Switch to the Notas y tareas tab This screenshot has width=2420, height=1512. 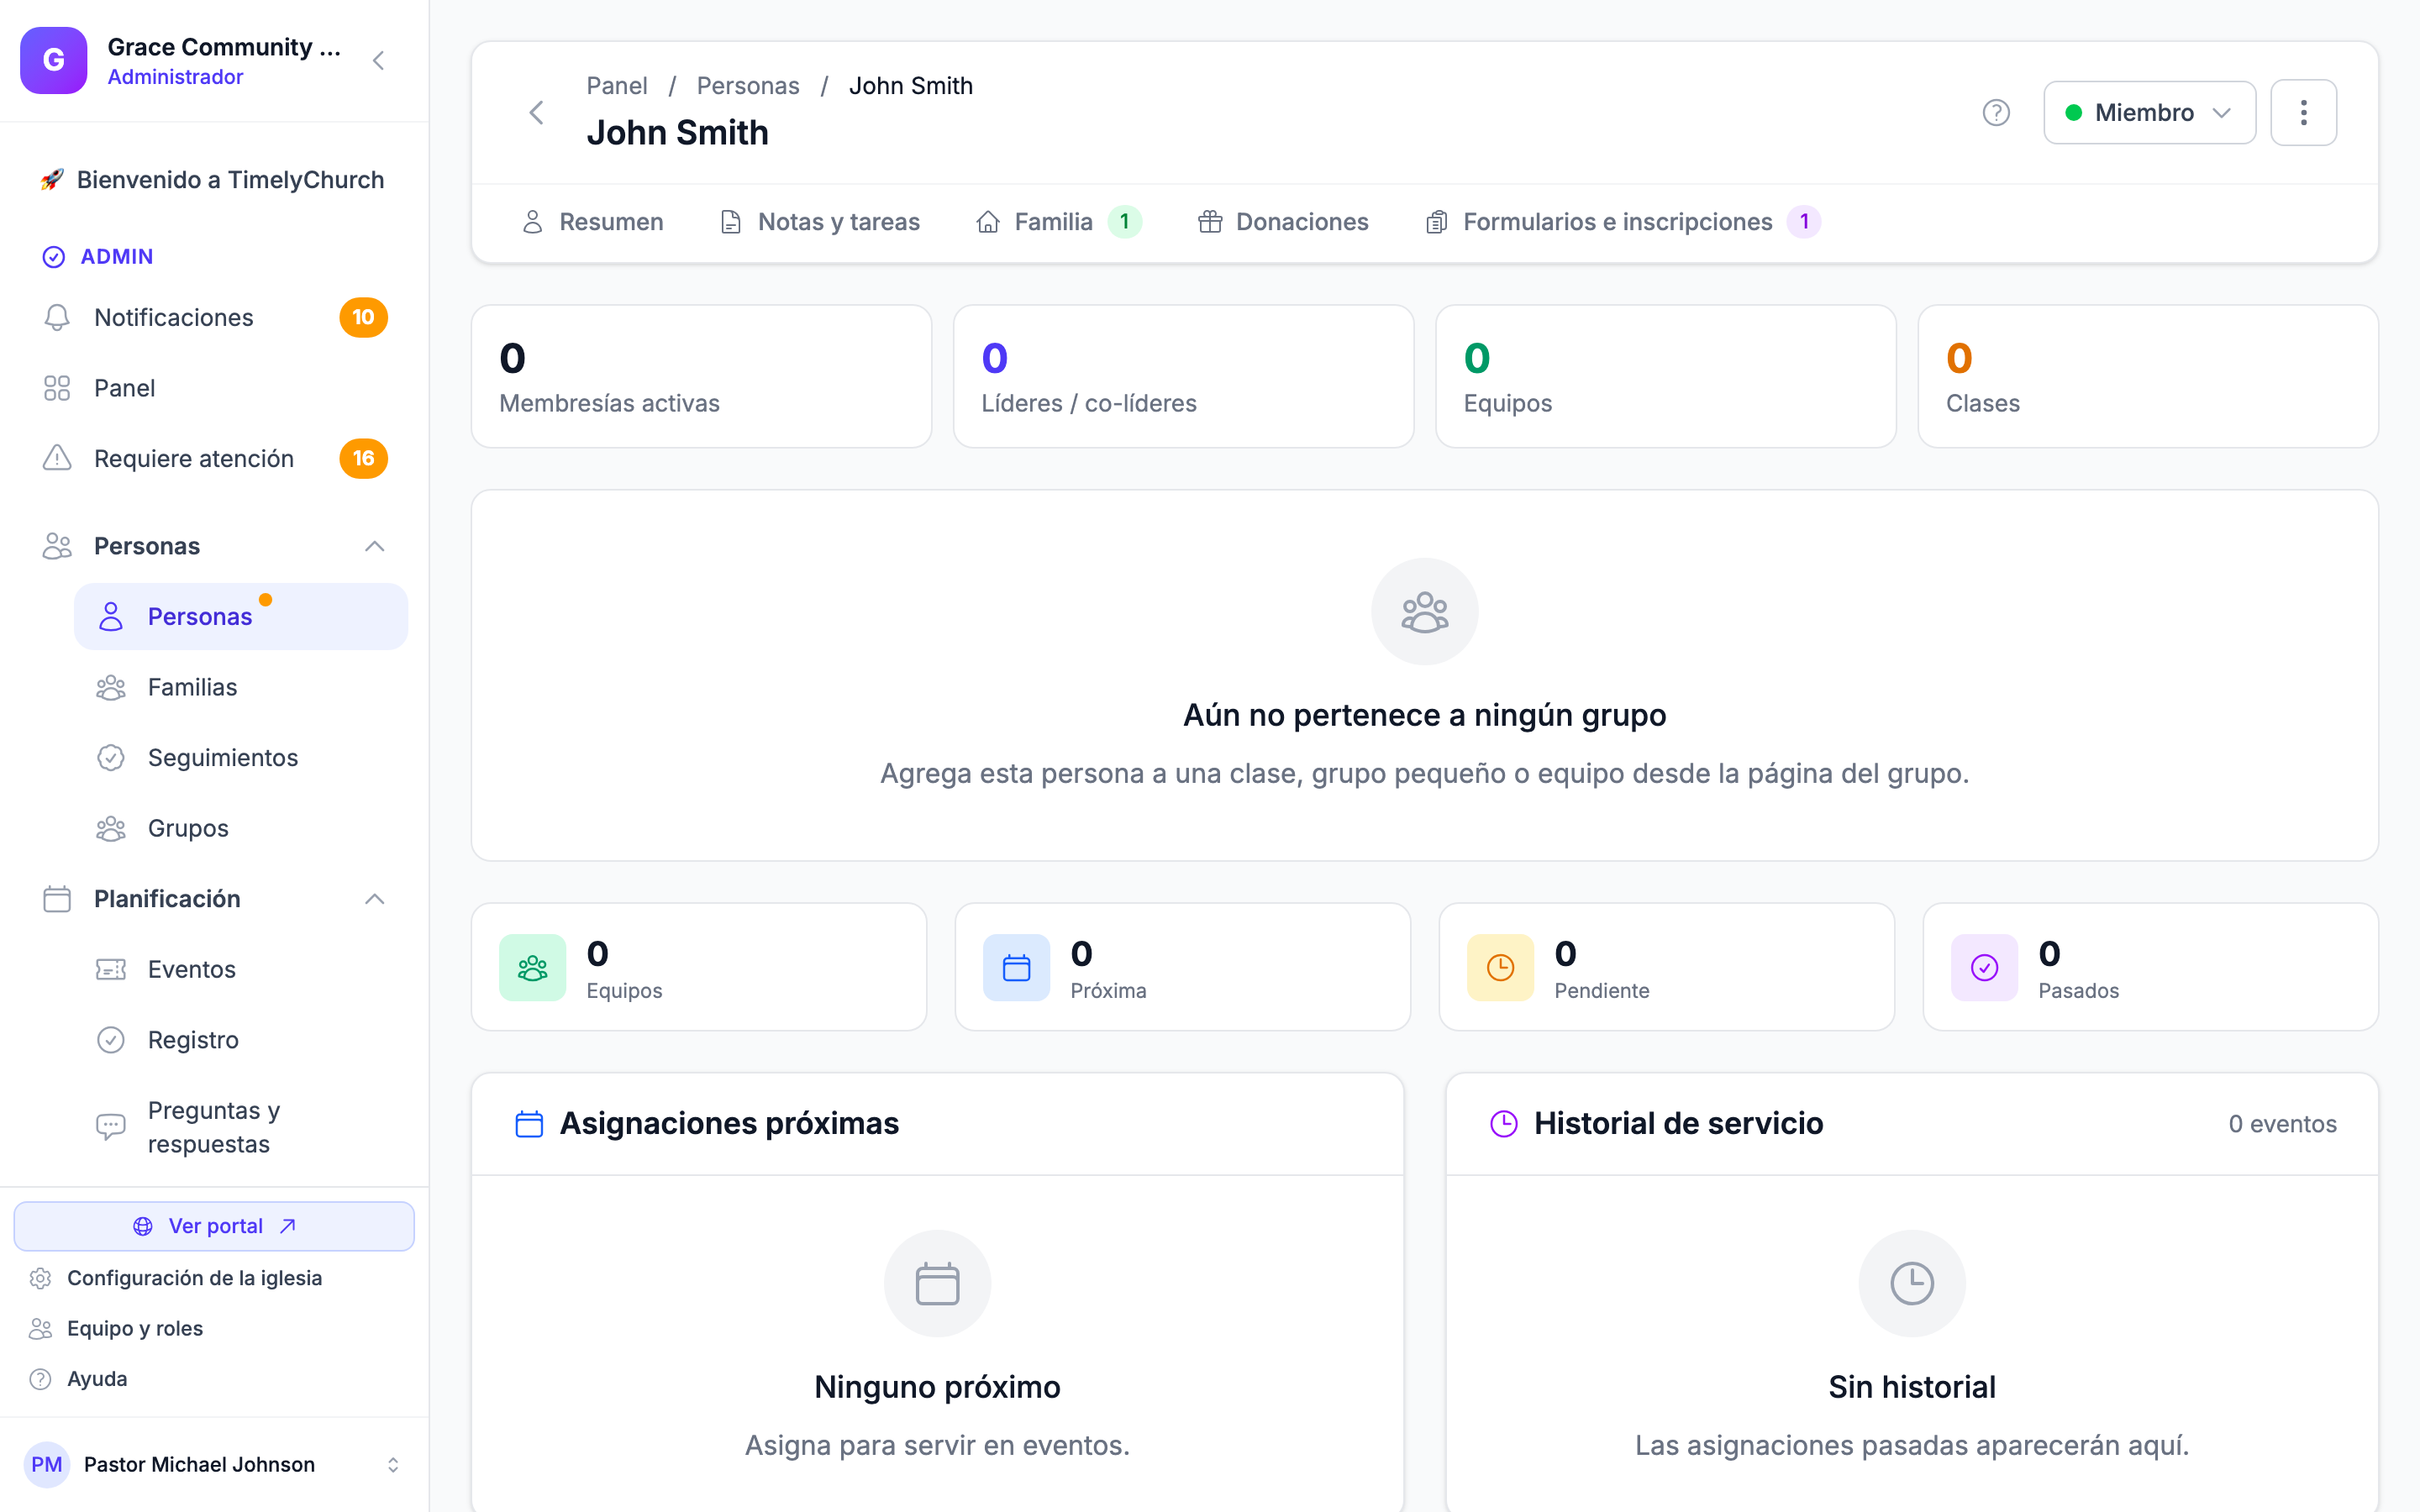click(x=820, y=222)
